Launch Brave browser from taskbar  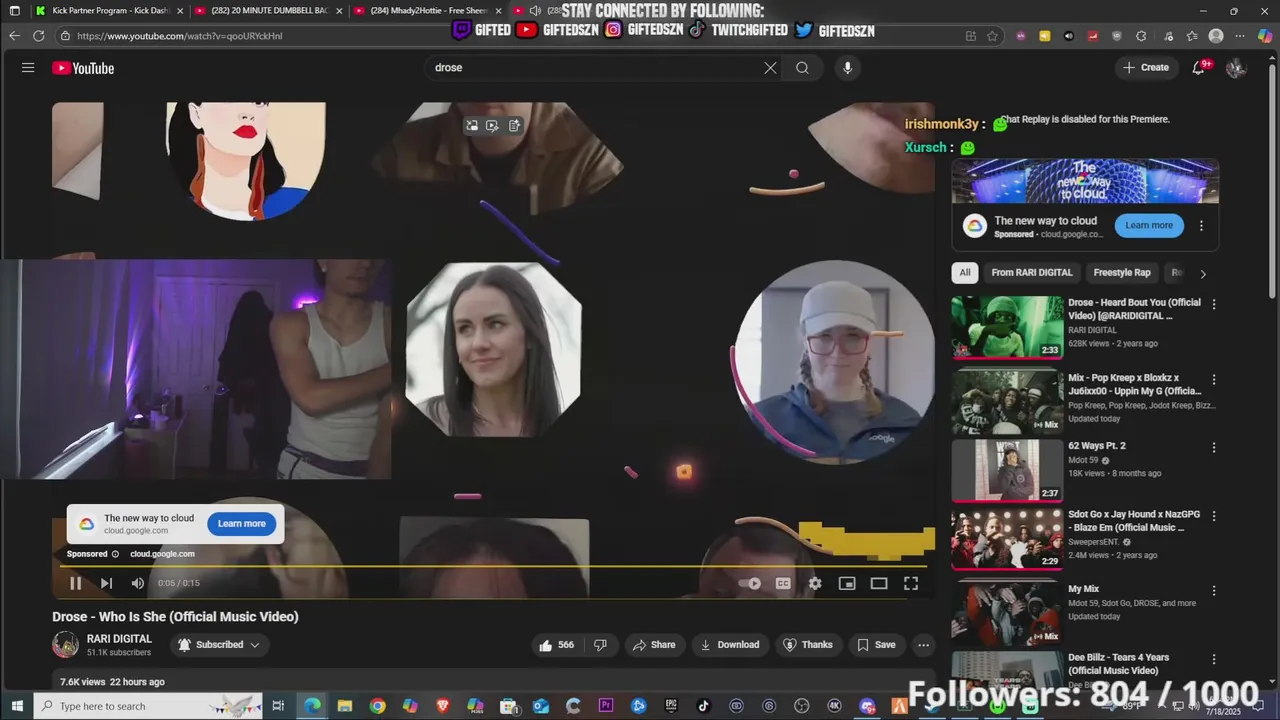click(442, 706)
